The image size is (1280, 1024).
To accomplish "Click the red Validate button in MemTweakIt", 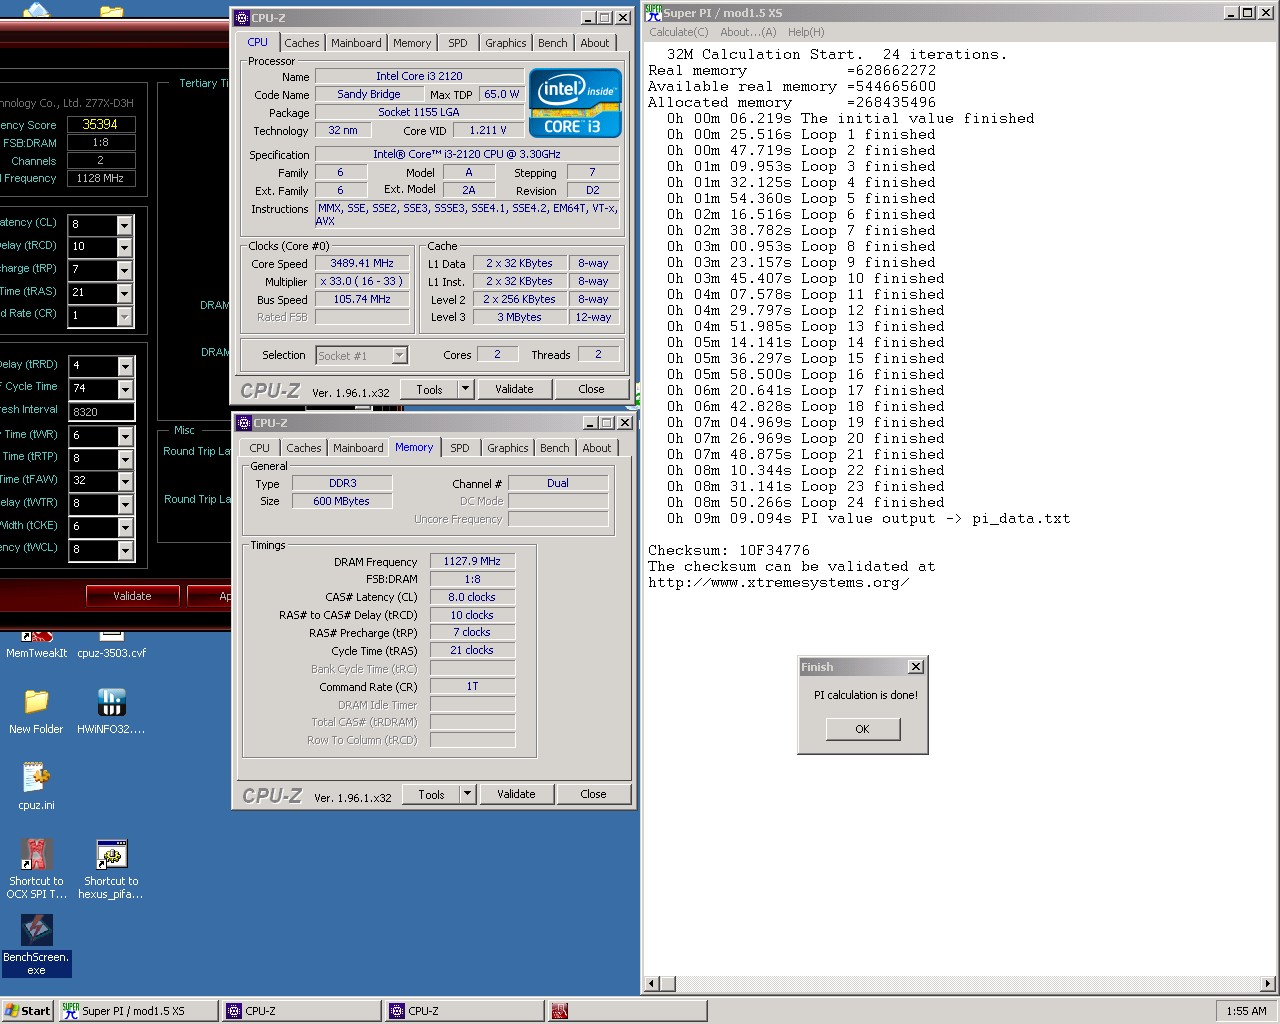I will (132, 596).
